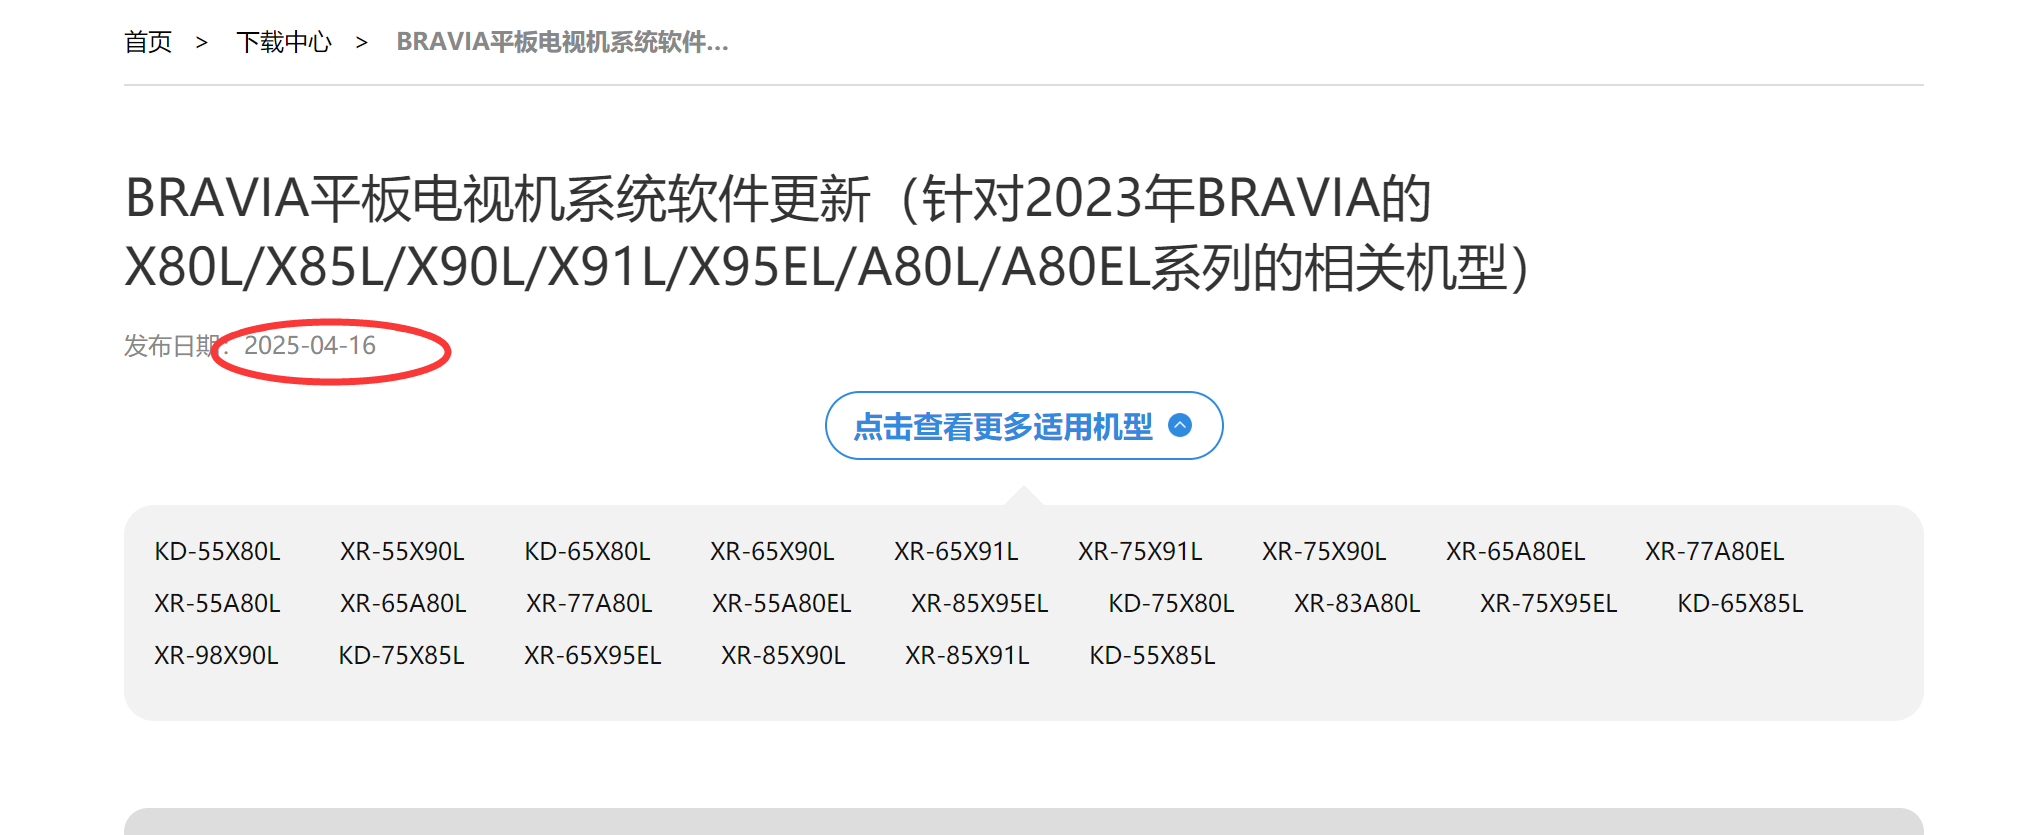Select model XR-75X90L
The image size is (2020, 835).
1324,552
